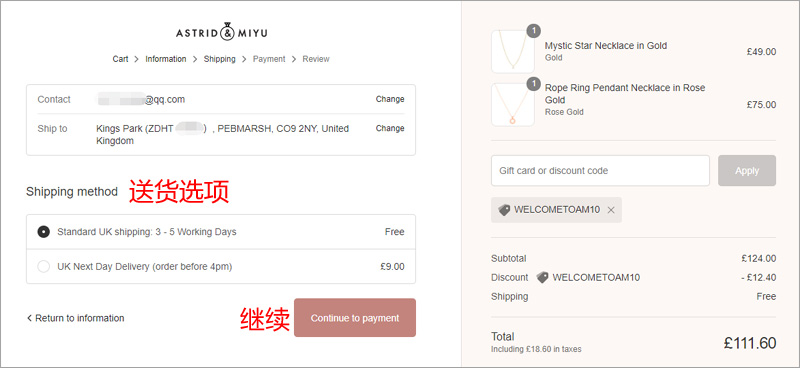Click the £49.00 item price

click(761, 52)
